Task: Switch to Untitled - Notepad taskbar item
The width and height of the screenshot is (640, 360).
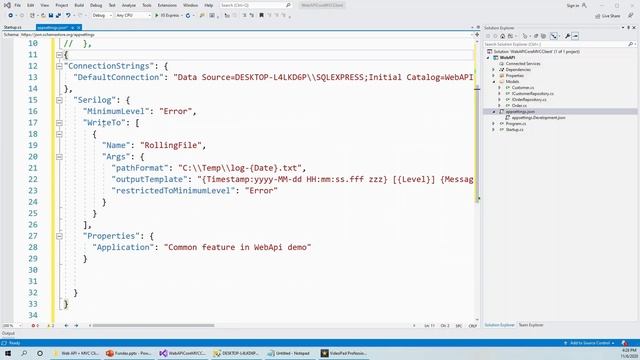Action: (289, 353)
